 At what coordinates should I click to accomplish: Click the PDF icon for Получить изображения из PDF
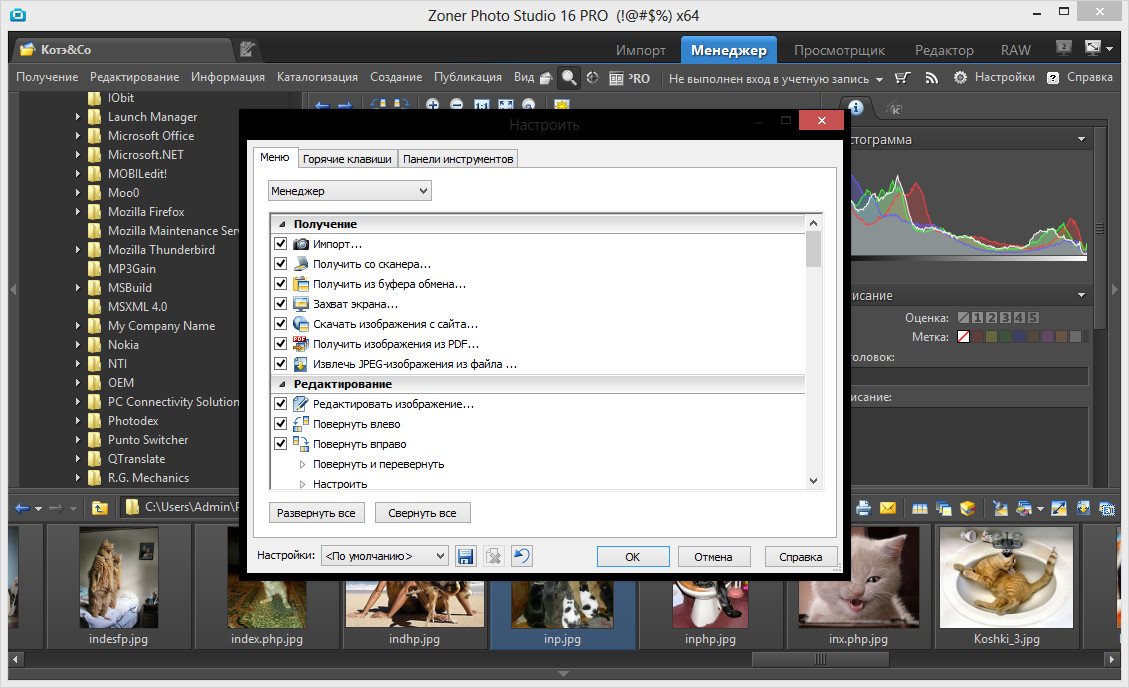(x=301, y=344)
